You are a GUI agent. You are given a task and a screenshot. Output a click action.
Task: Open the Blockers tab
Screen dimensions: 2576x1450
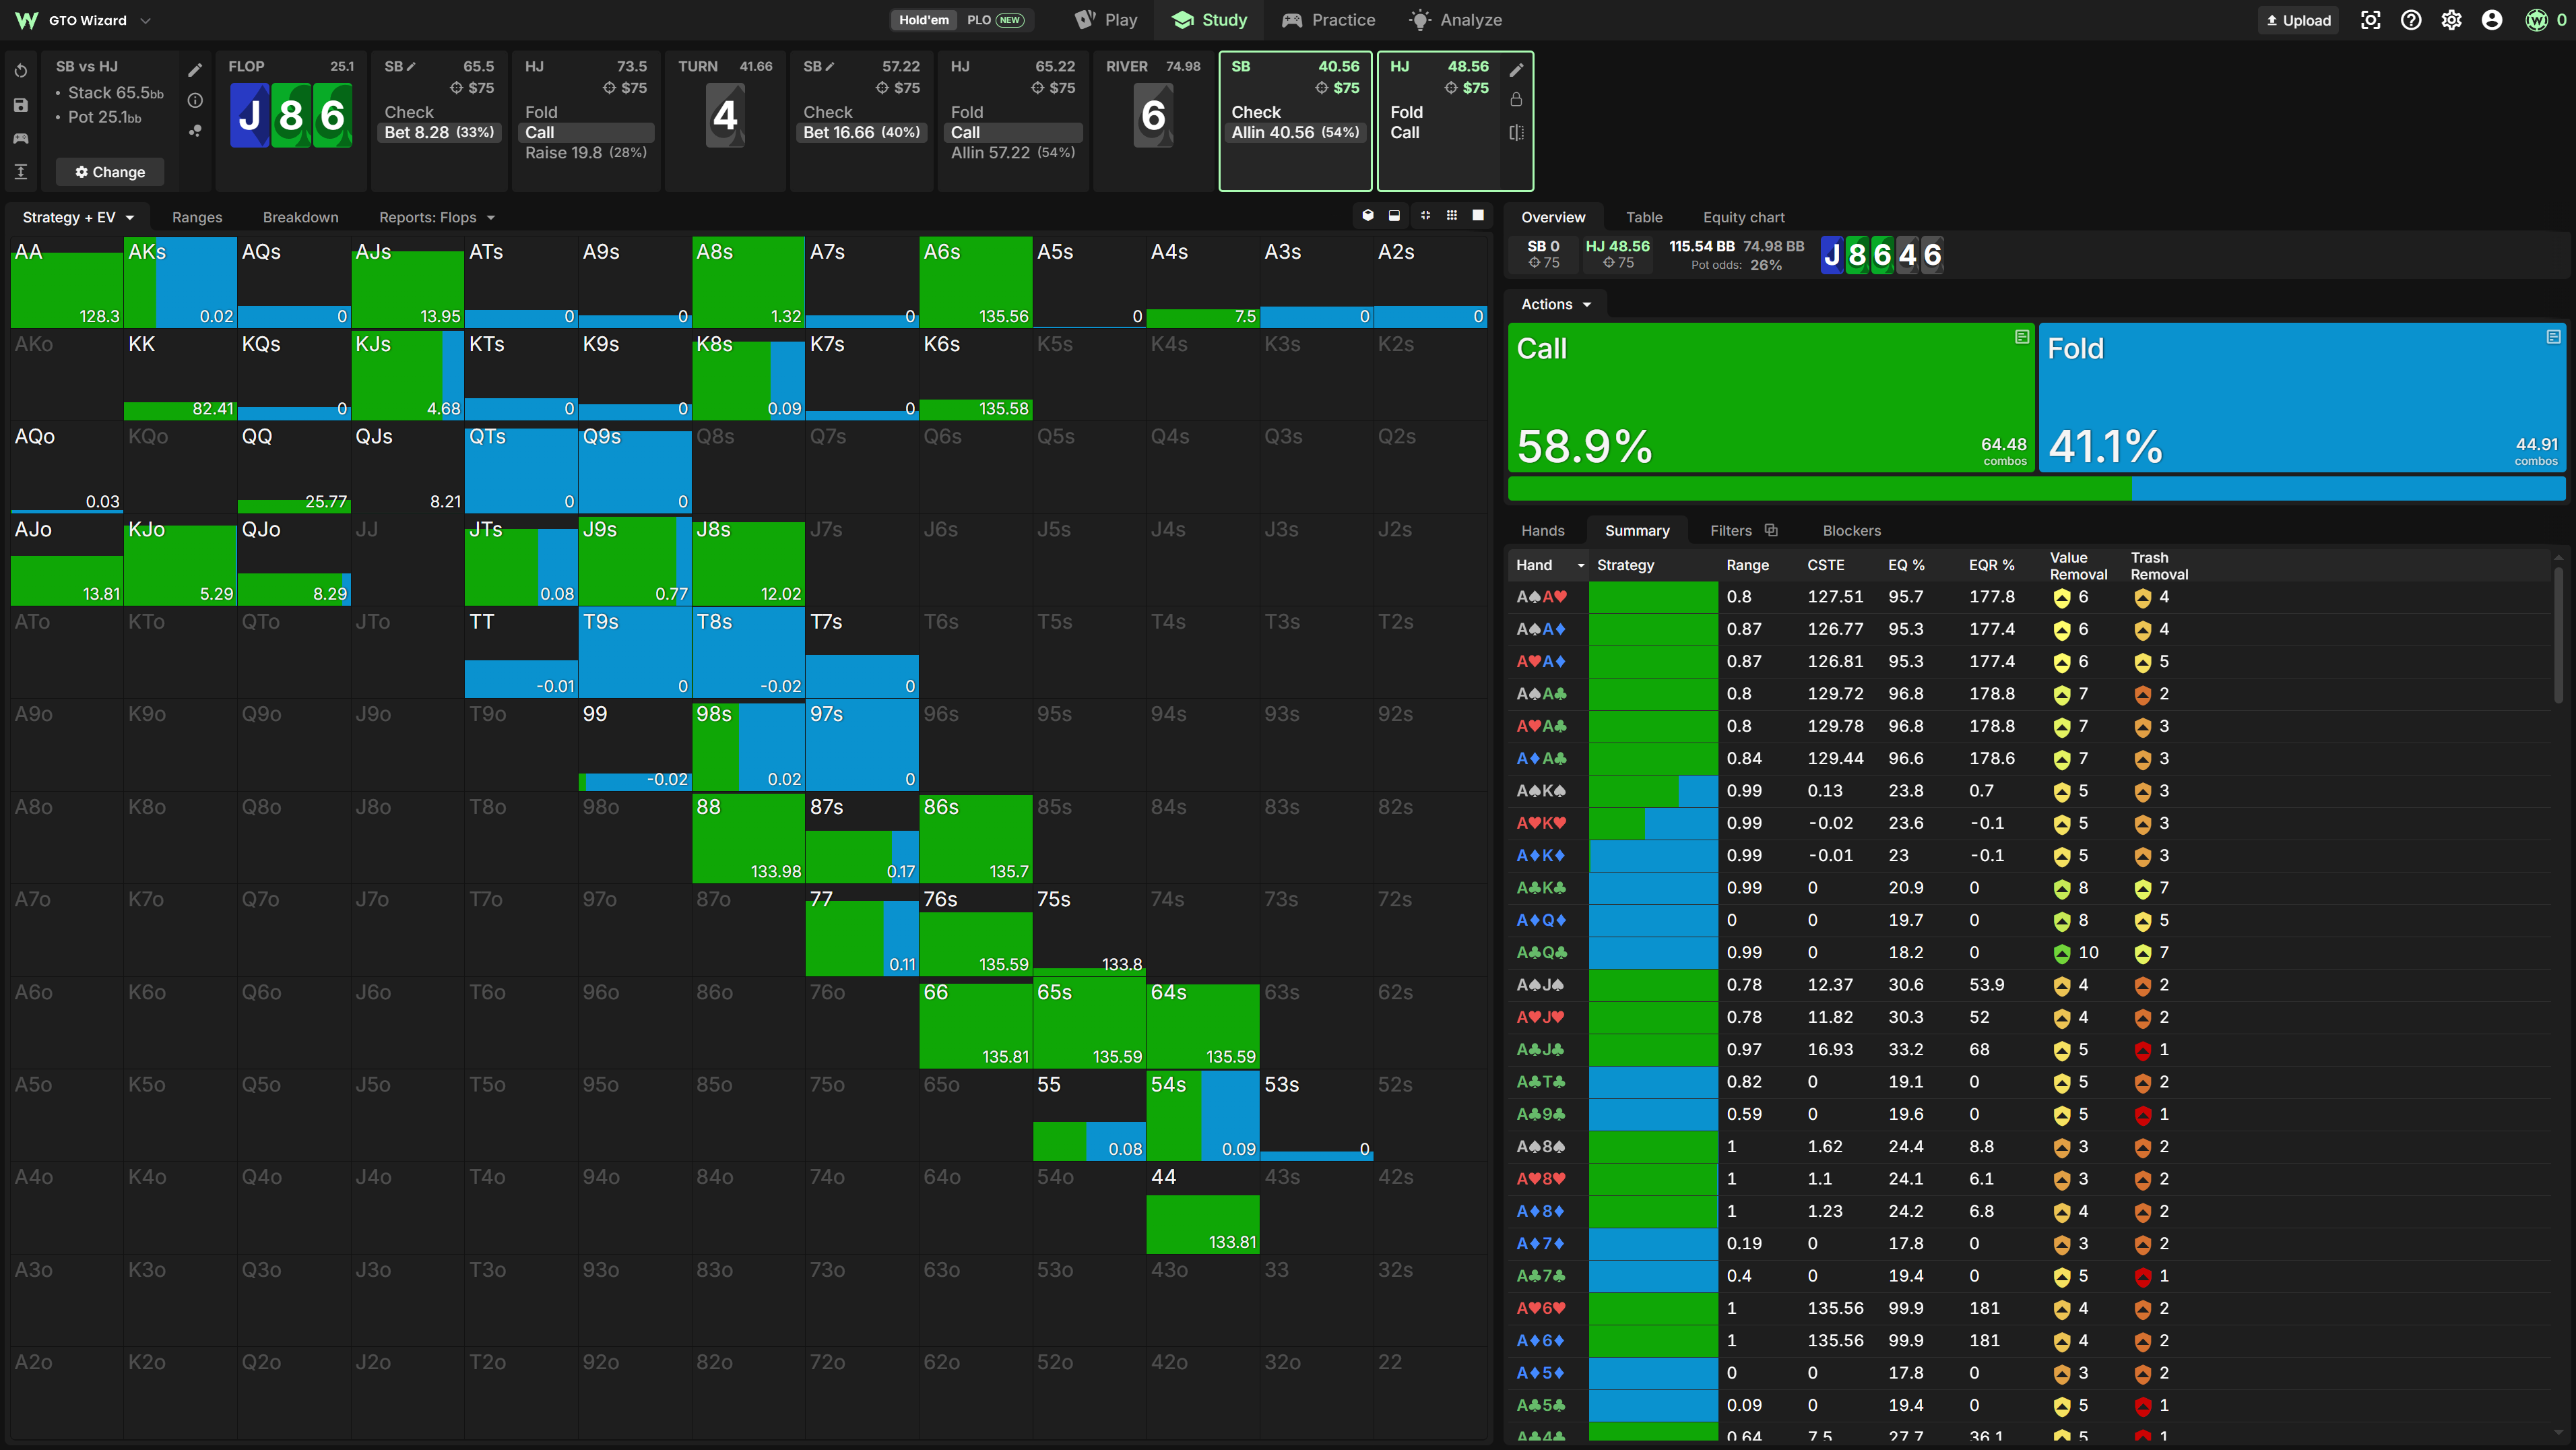click(1851, 531)
